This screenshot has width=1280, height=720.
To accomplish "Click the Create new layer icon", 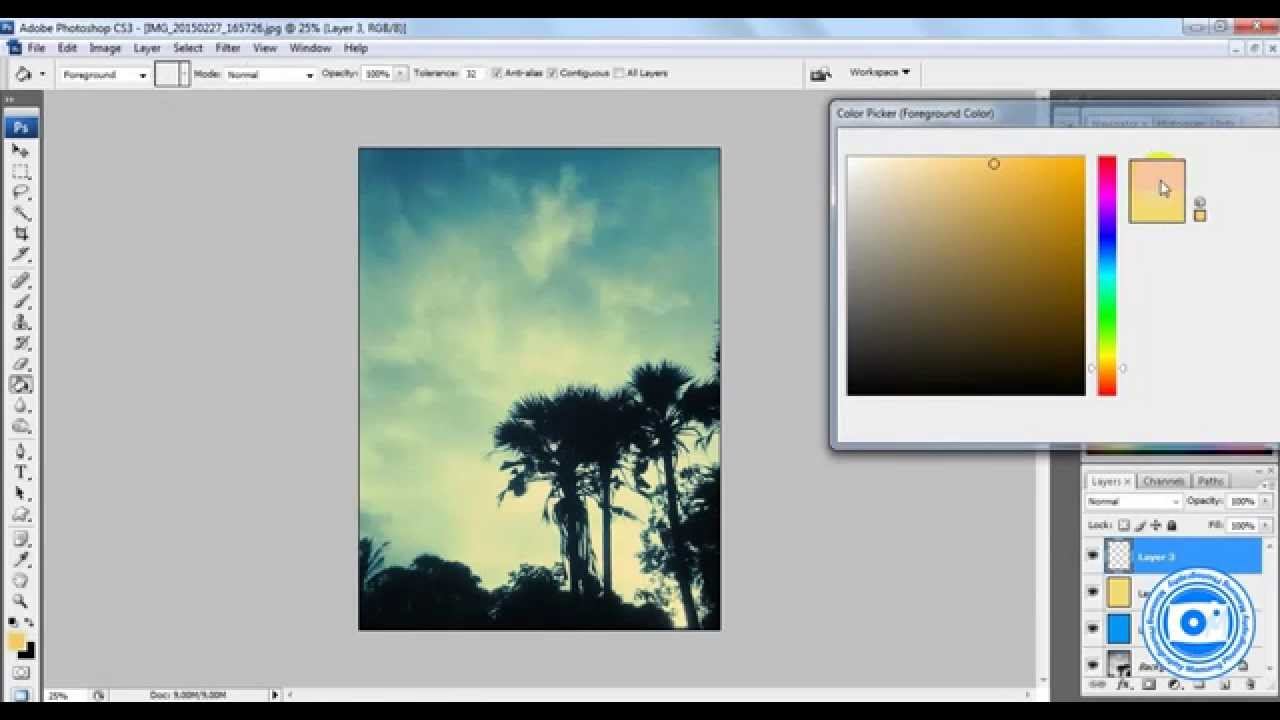I will [x=1225, y=685].
